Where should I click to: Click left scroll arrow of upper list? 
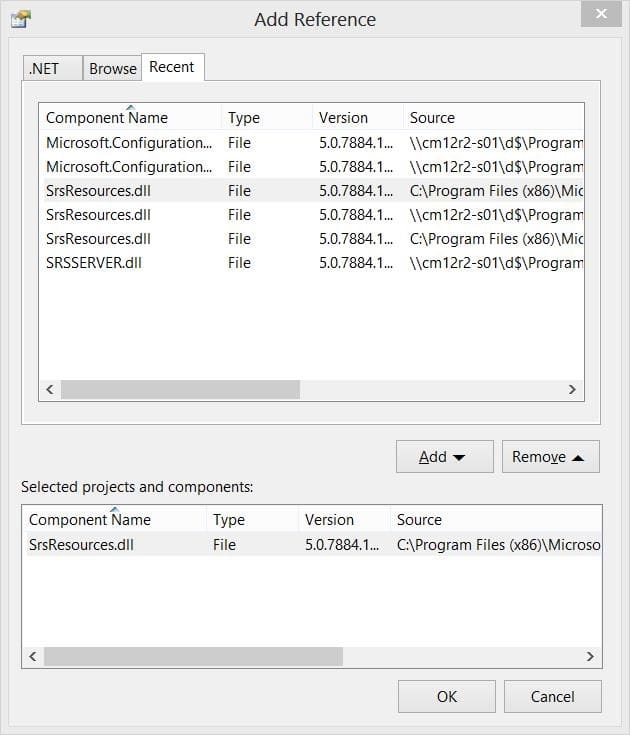click(50, 390)
